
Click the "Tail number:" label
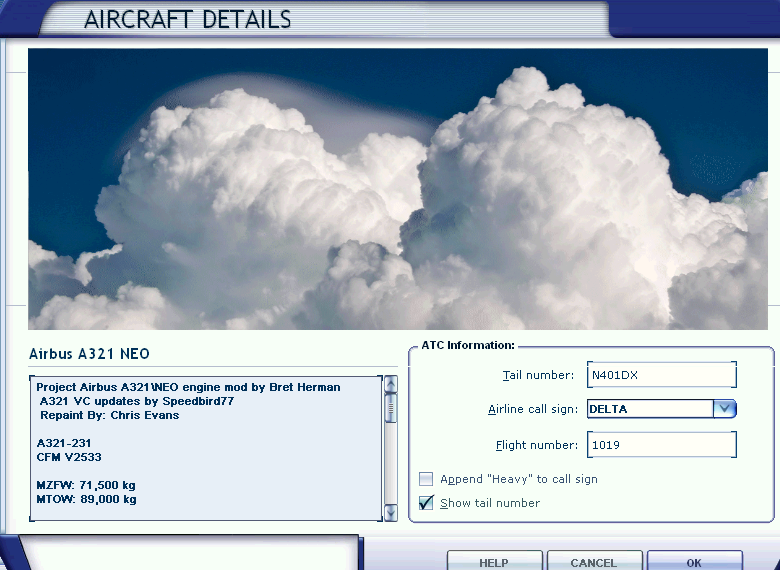click(538, 375)
